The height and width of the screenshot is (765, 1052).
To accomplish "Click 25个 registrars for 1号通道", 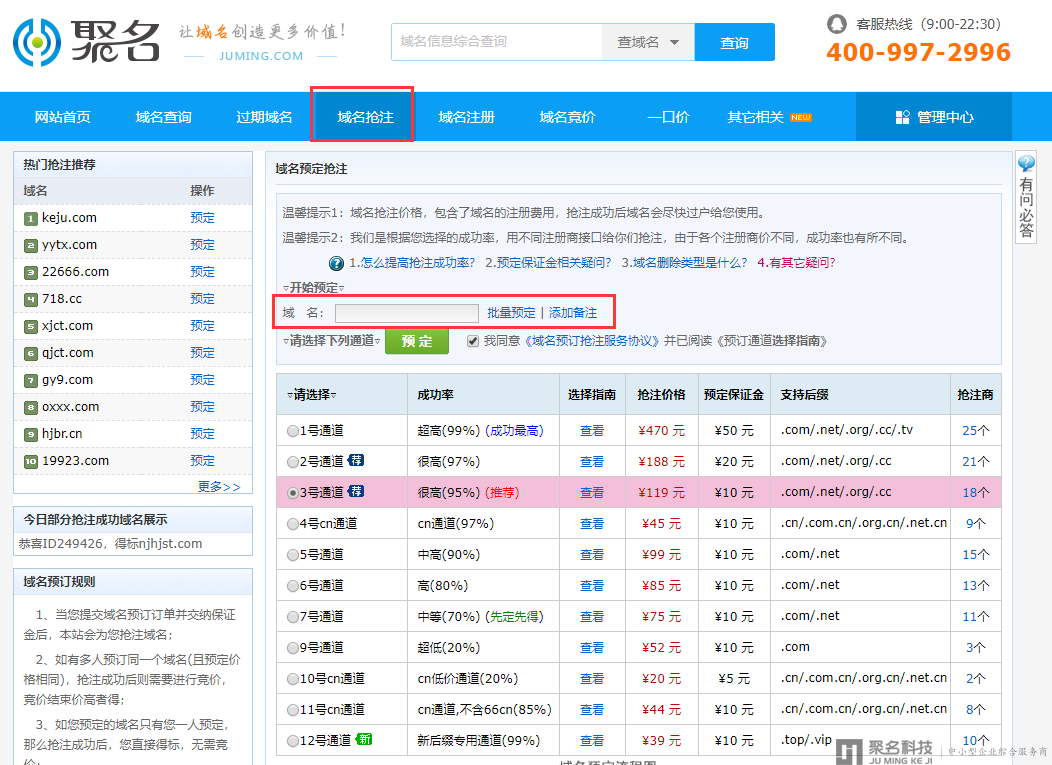I will (976, 431).
